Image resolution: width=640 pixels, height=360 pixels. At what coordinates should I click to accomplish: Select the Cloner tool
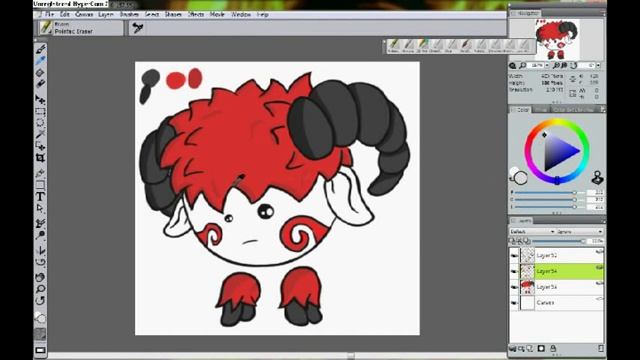pos(40,223)
